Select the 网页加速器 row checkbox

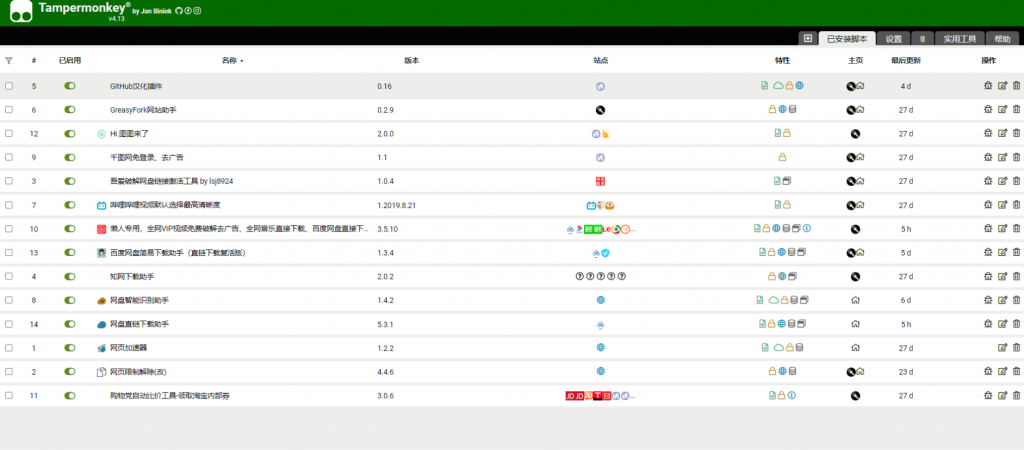point(8,347)
